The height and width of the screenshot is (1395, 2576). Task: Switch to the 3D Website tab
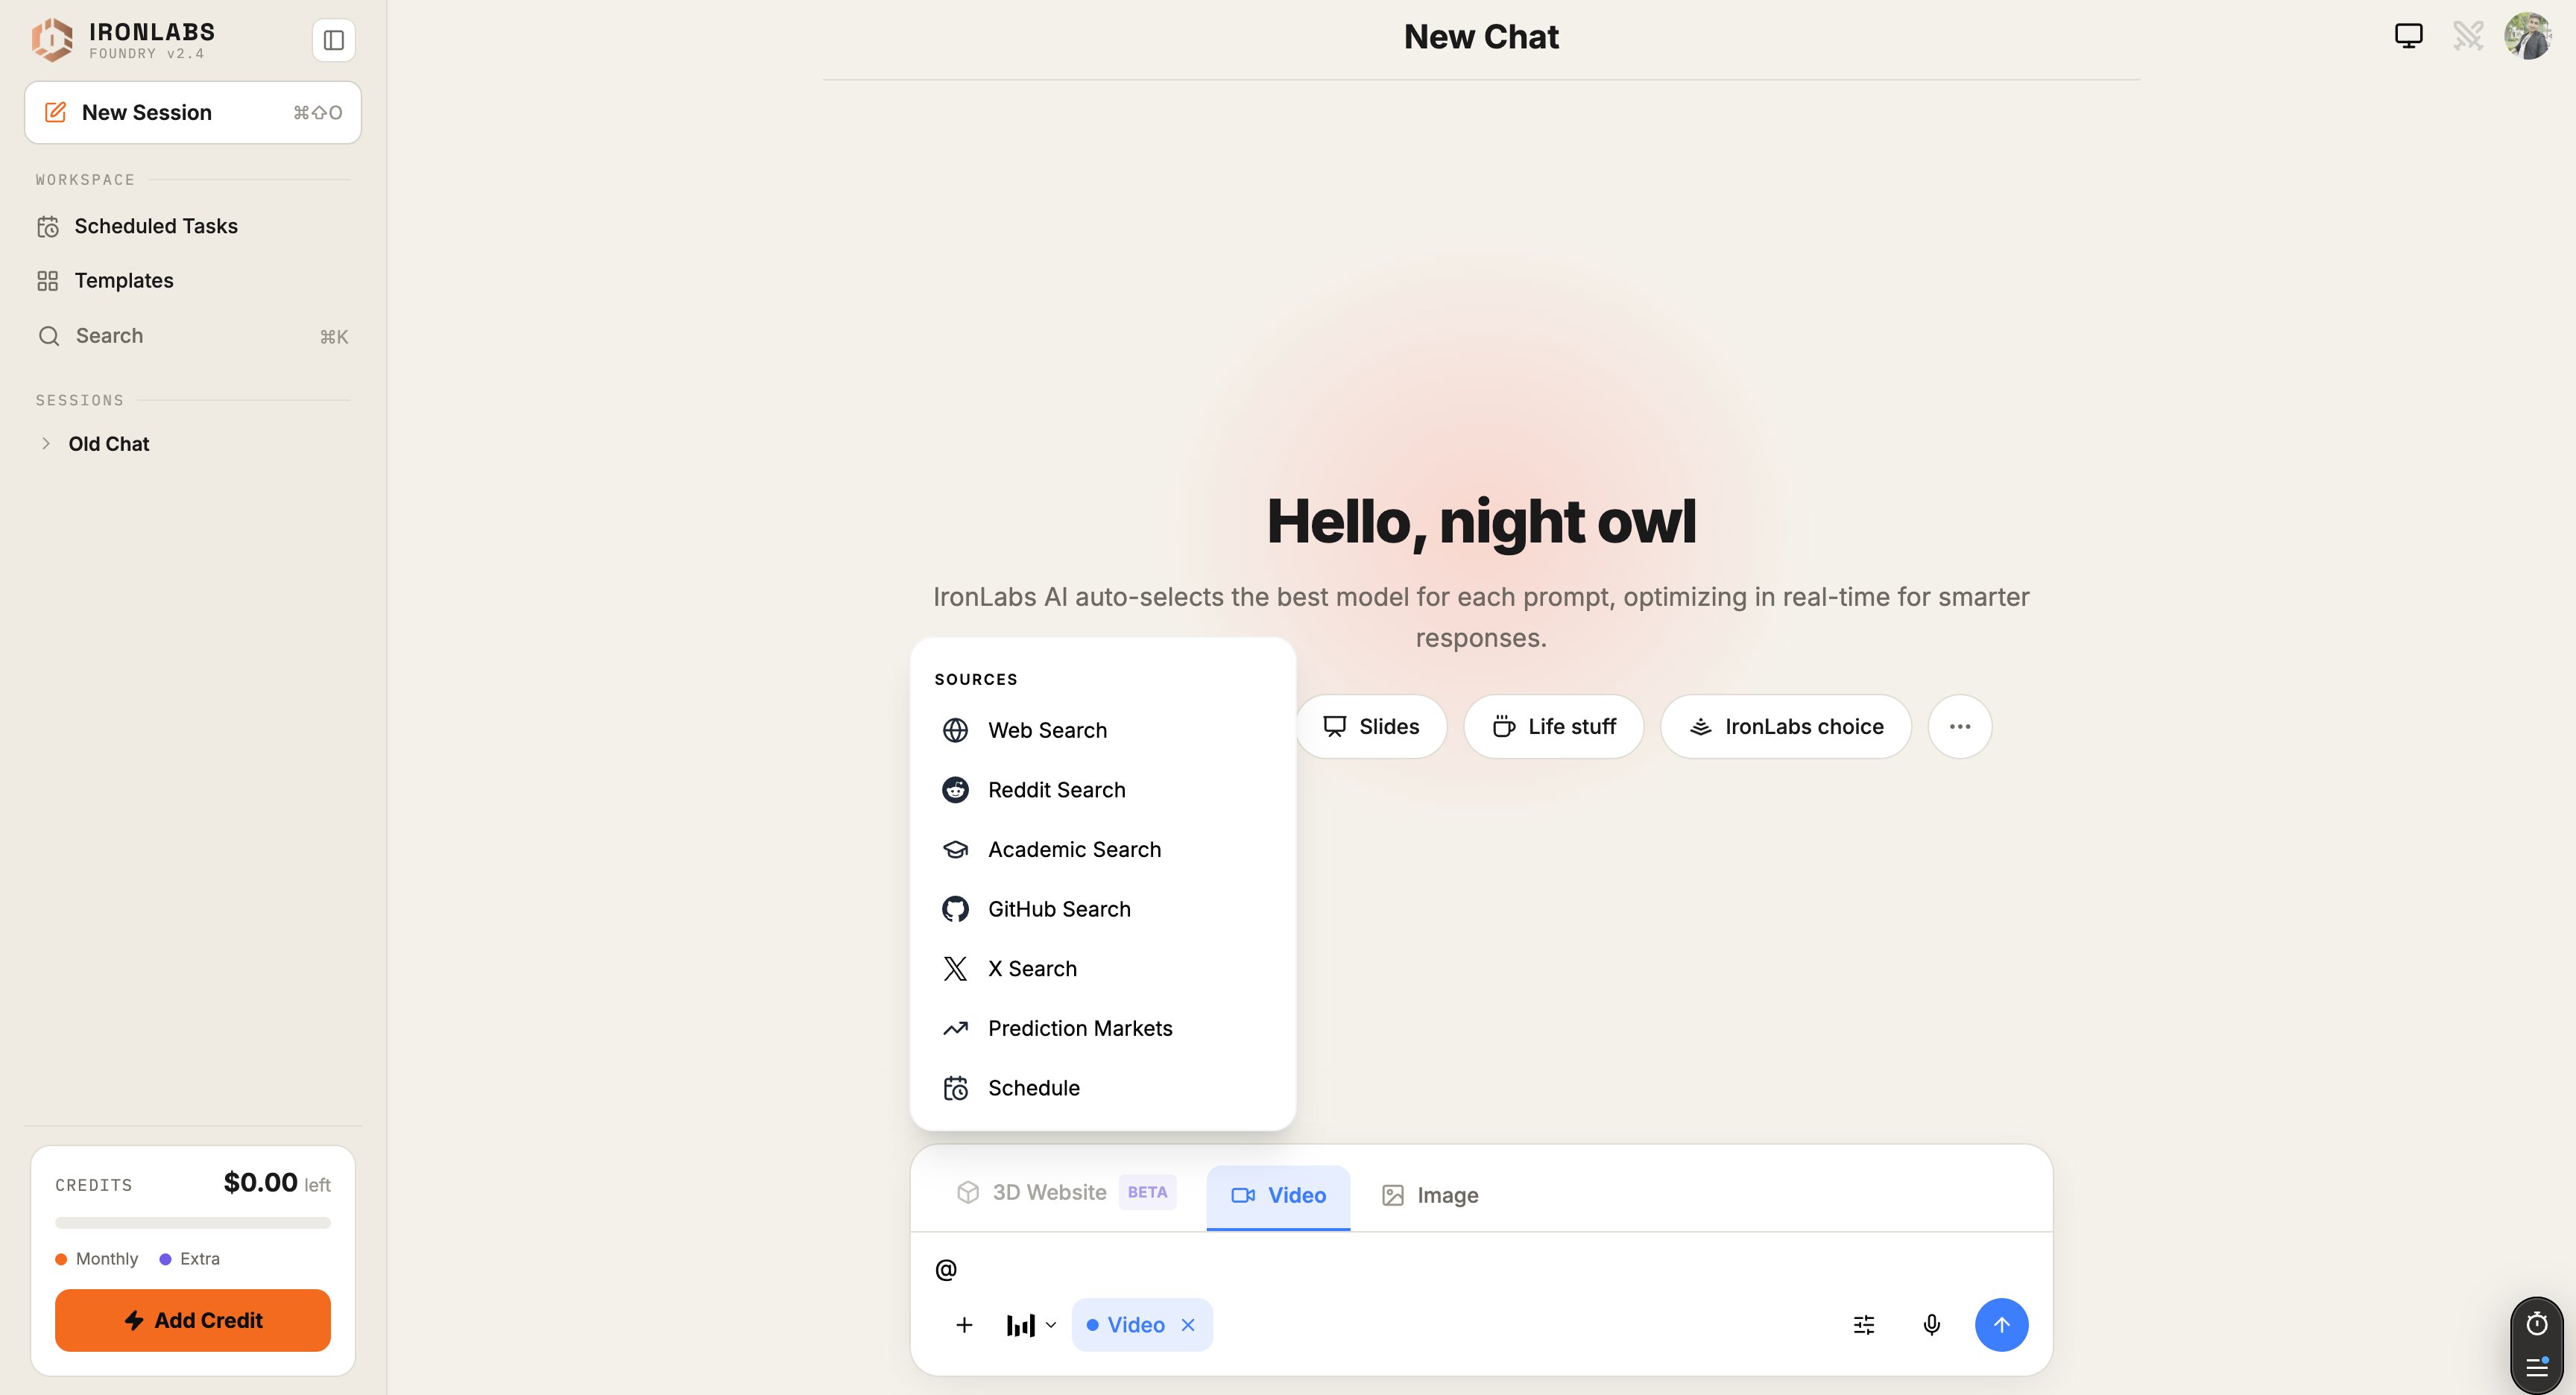(x=1066, y=1193)
